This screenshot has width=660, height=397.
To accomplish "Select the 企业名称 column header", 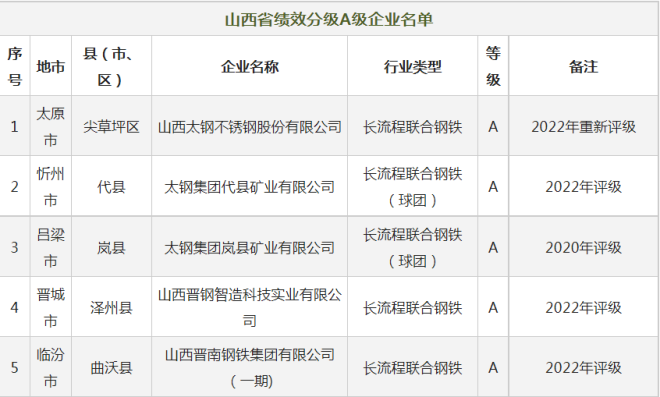I will tap(250, 67).
